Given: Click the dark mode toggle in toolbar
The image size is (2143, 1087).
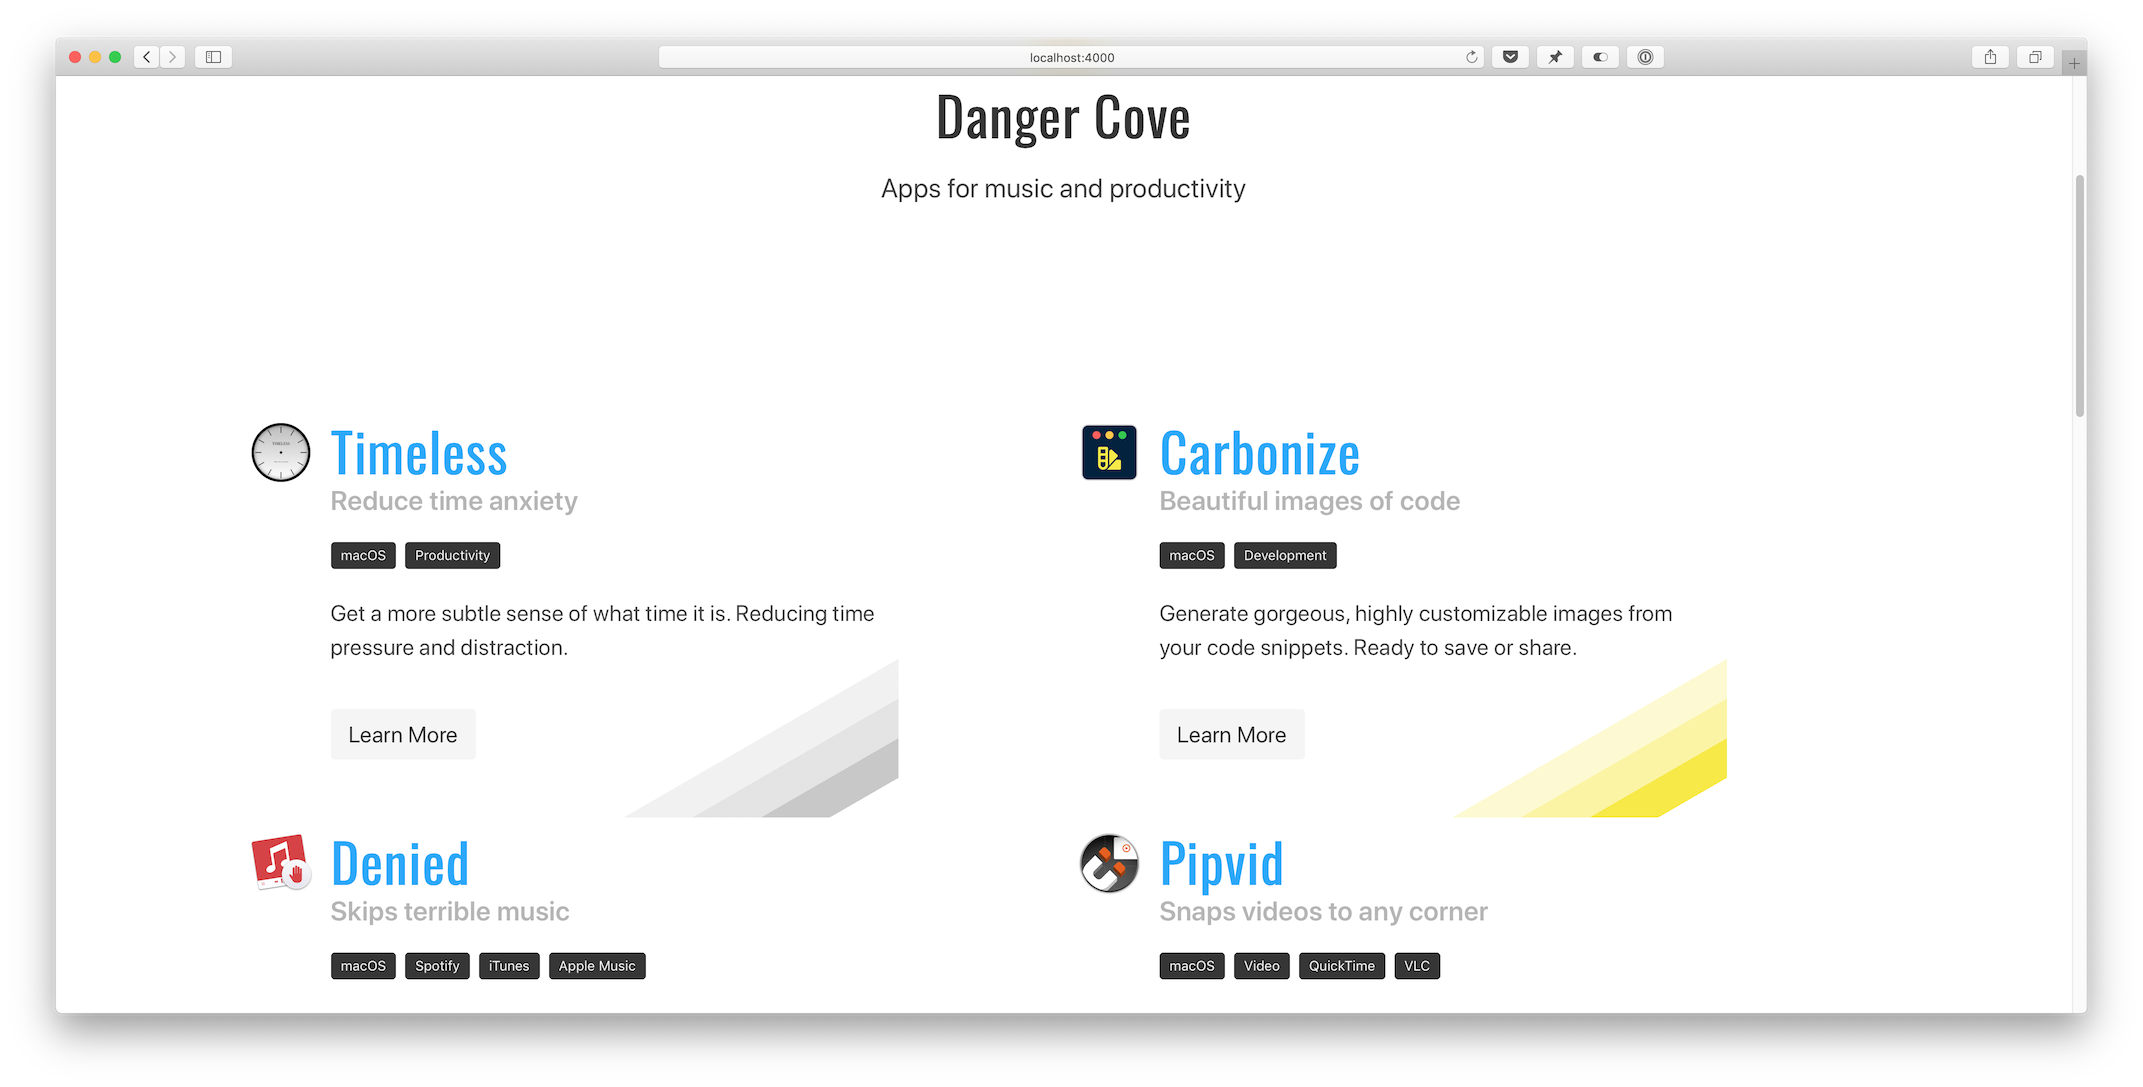Looking at the screenshot, I should click(1598, 55).
